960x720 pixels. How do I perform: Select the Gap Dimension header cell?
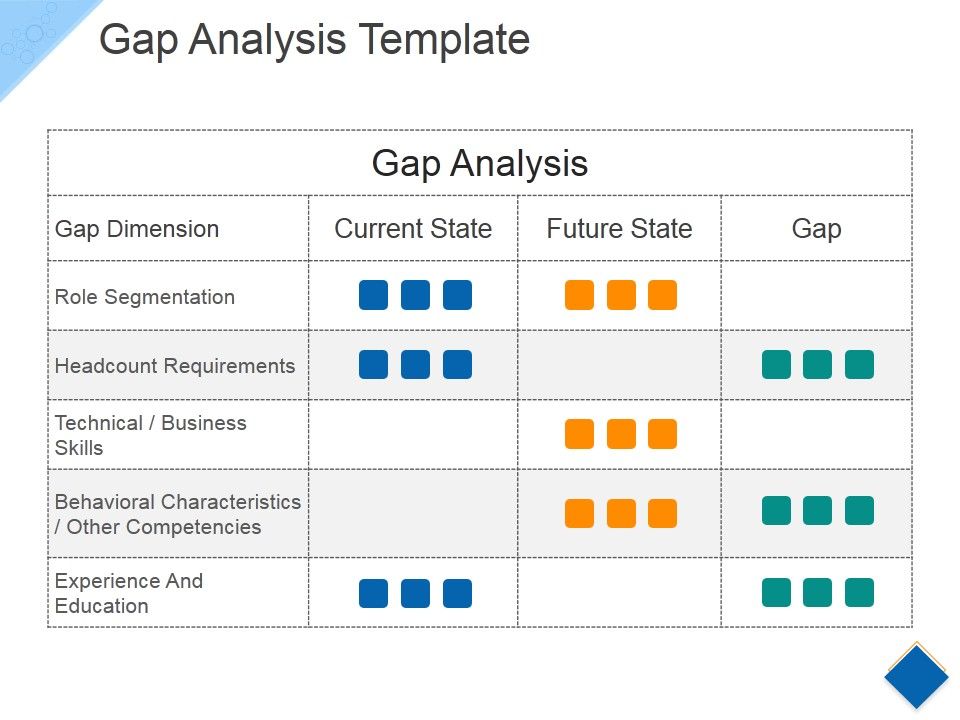[x=137, y=229]
